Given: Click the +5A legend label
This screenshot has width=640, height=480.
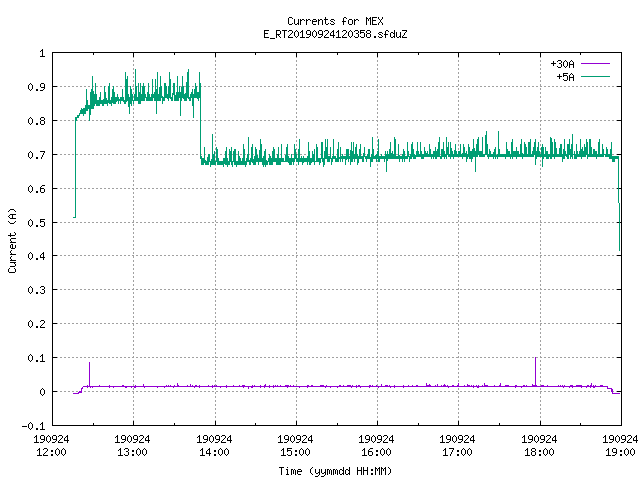Looking at the screenshot, I should 565,77.
